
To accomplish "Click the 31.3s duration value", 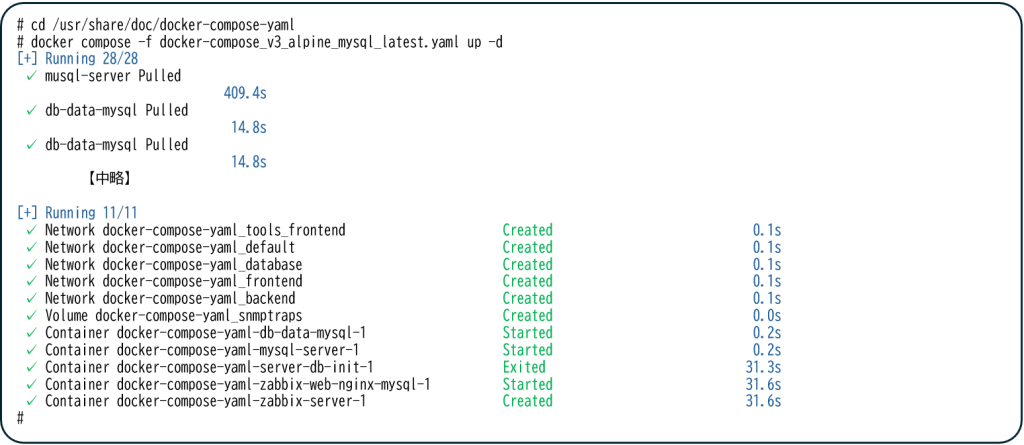I will click(x=763, y=367).
